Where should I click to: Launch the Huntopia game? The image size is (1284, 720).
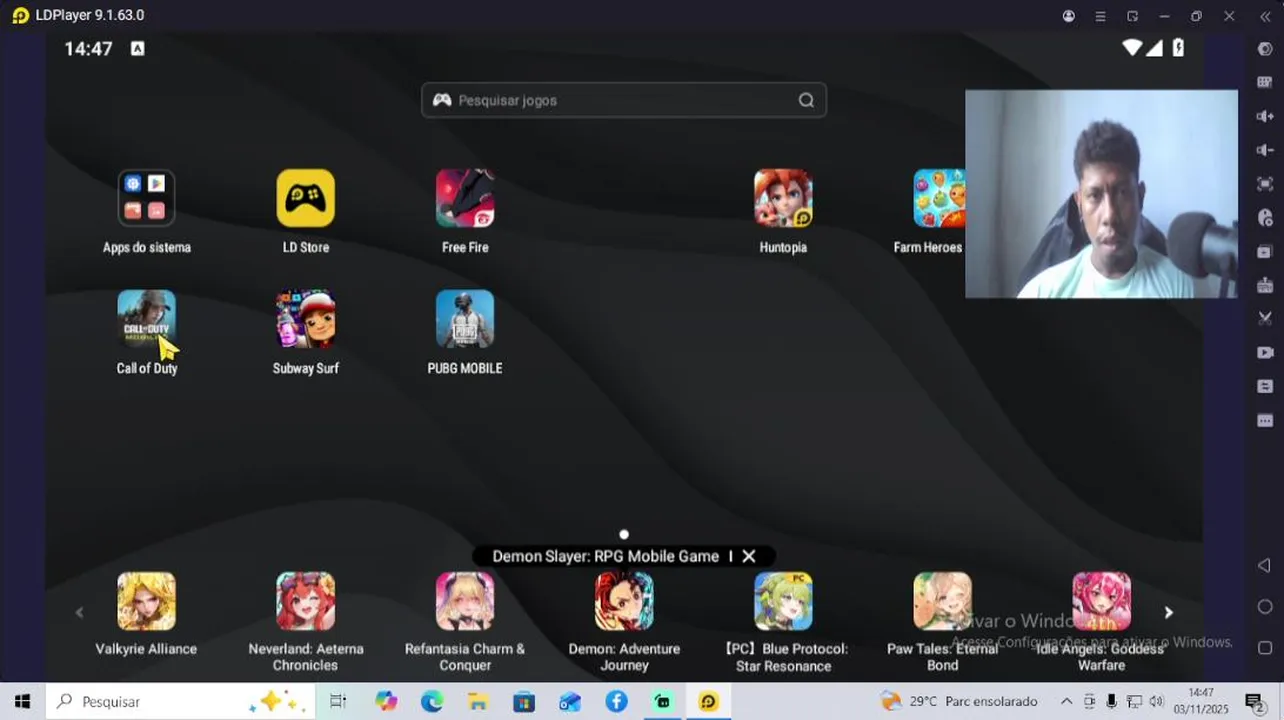783,198
